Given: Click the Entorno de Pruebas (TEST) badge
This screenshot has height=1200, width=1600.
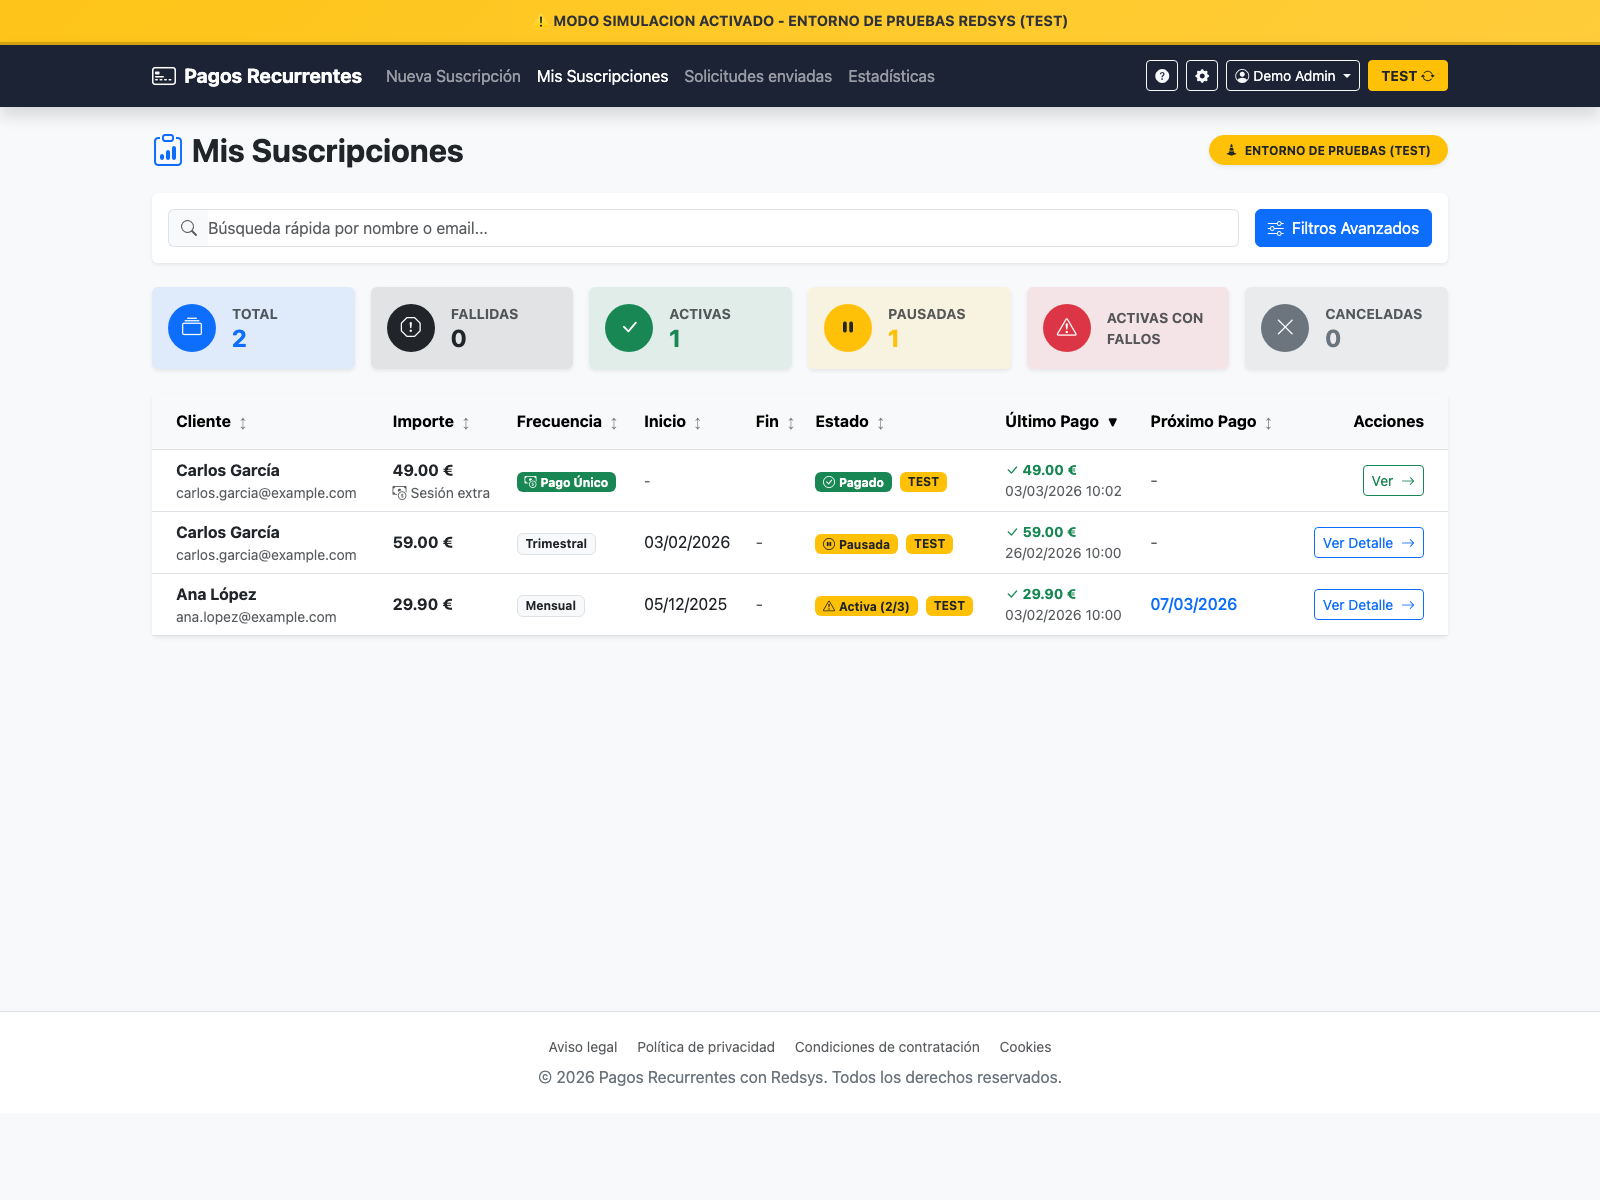Looking at the screenshot, I should point(1327,150).
